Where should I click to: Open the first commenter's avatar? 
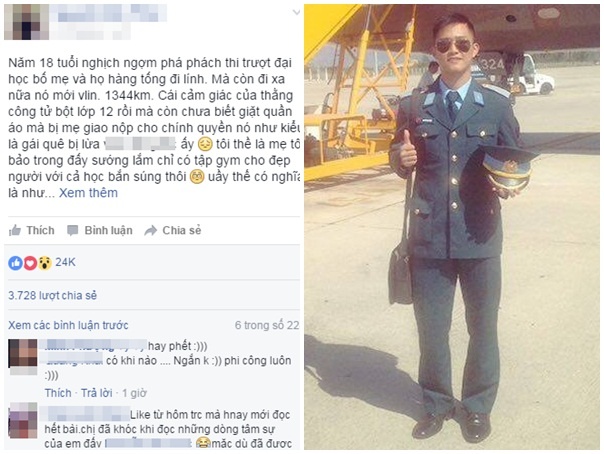[23, 353]
